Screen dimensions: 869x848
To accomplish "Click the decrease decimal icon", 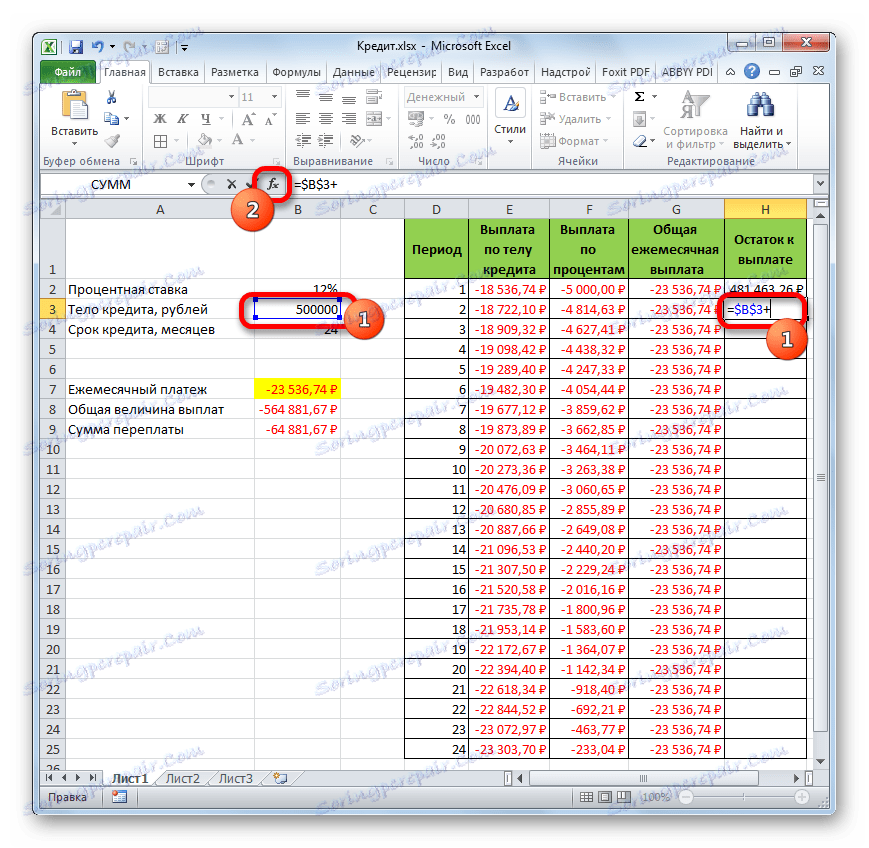I will tap(438, 142).
